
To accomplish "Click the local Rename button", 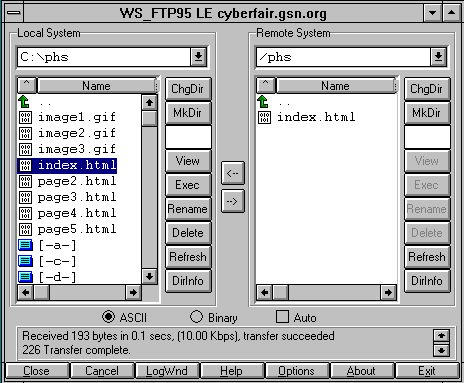I will pyautogui.click(x=188, y=209).
